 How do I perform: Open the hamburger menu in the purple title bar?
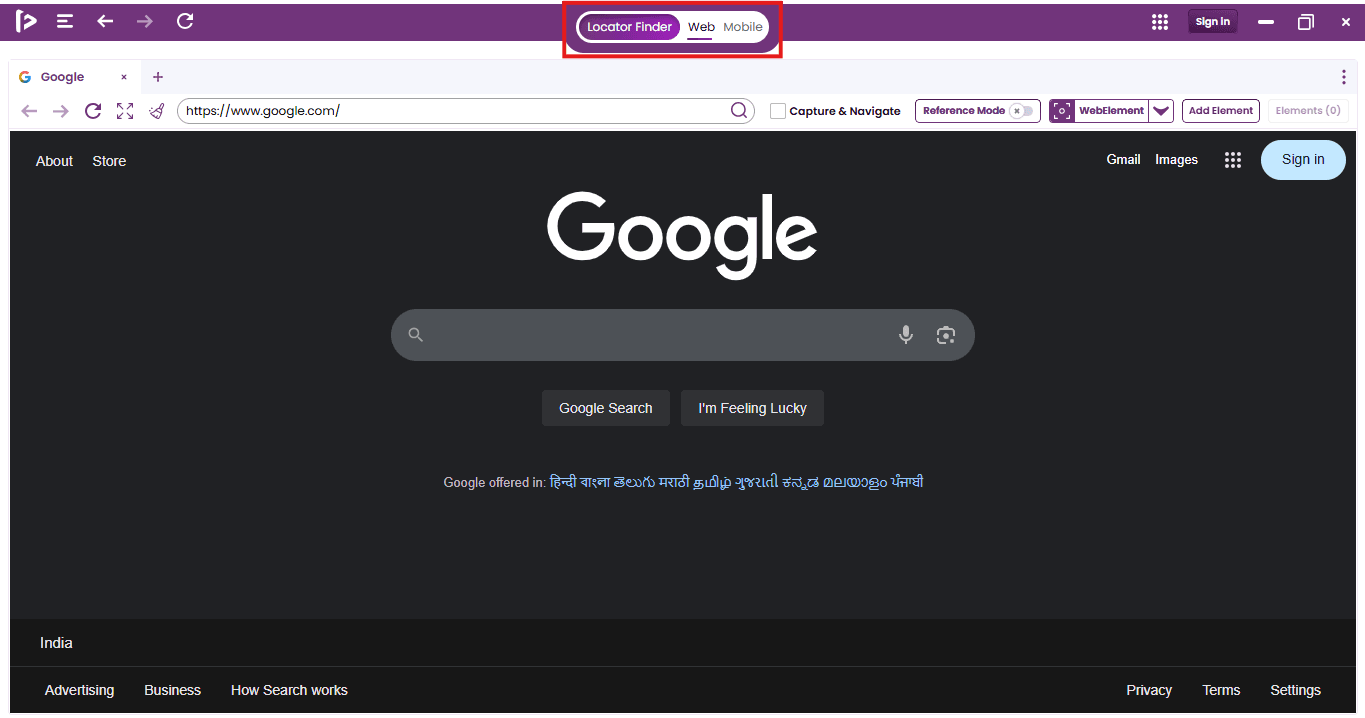65,21
